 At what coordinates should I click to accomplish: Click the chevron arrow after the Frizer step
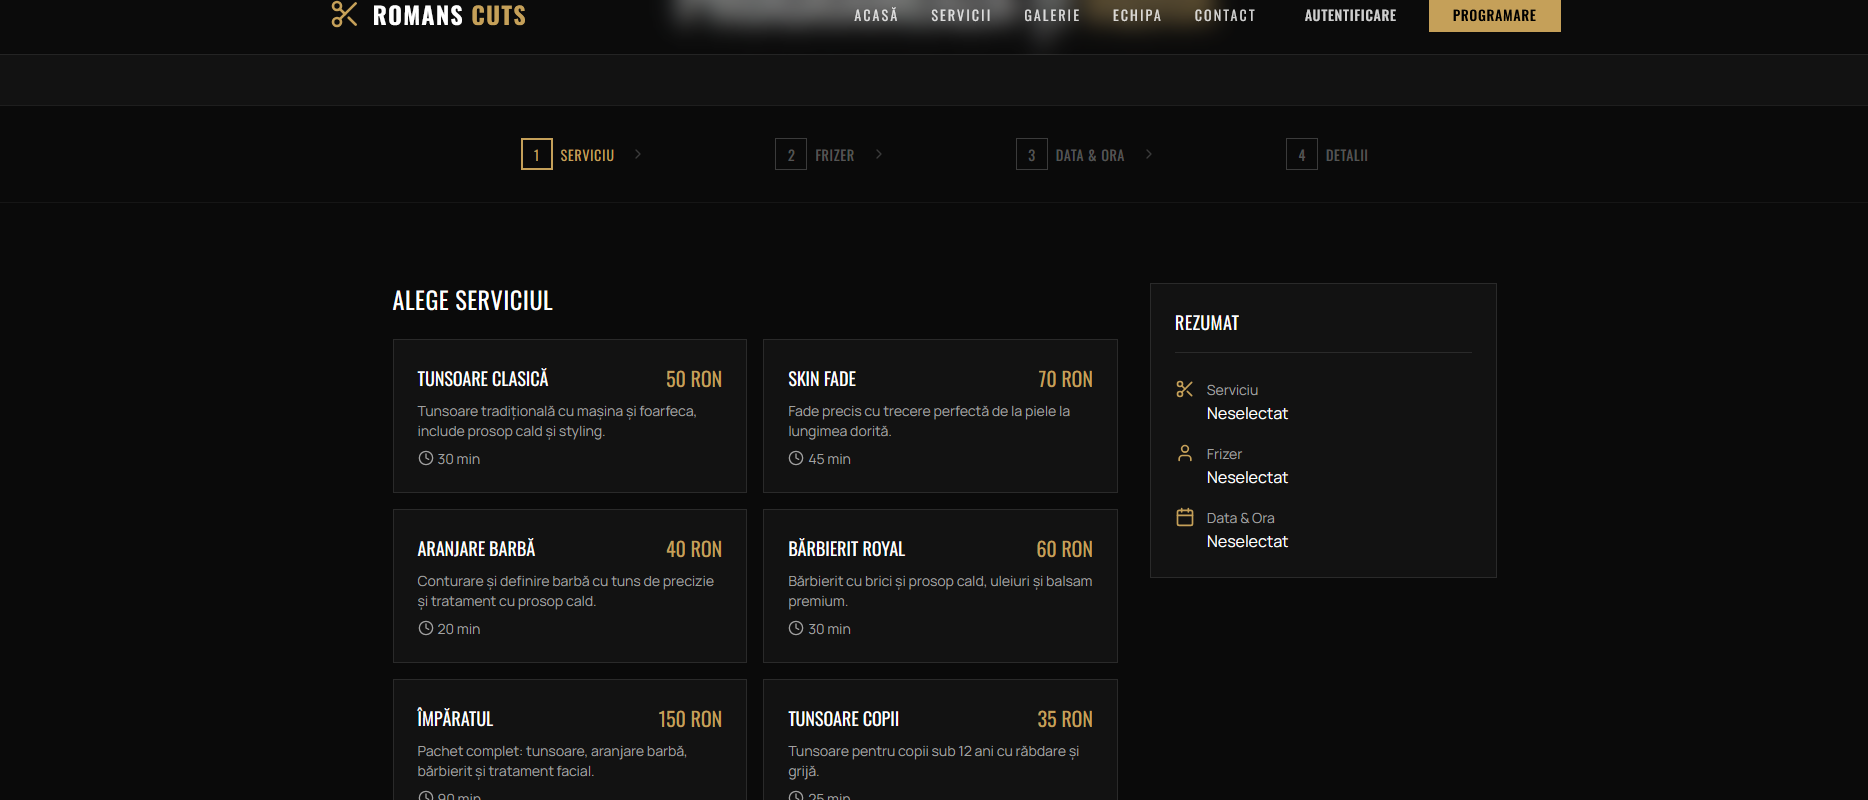point(879,154)
